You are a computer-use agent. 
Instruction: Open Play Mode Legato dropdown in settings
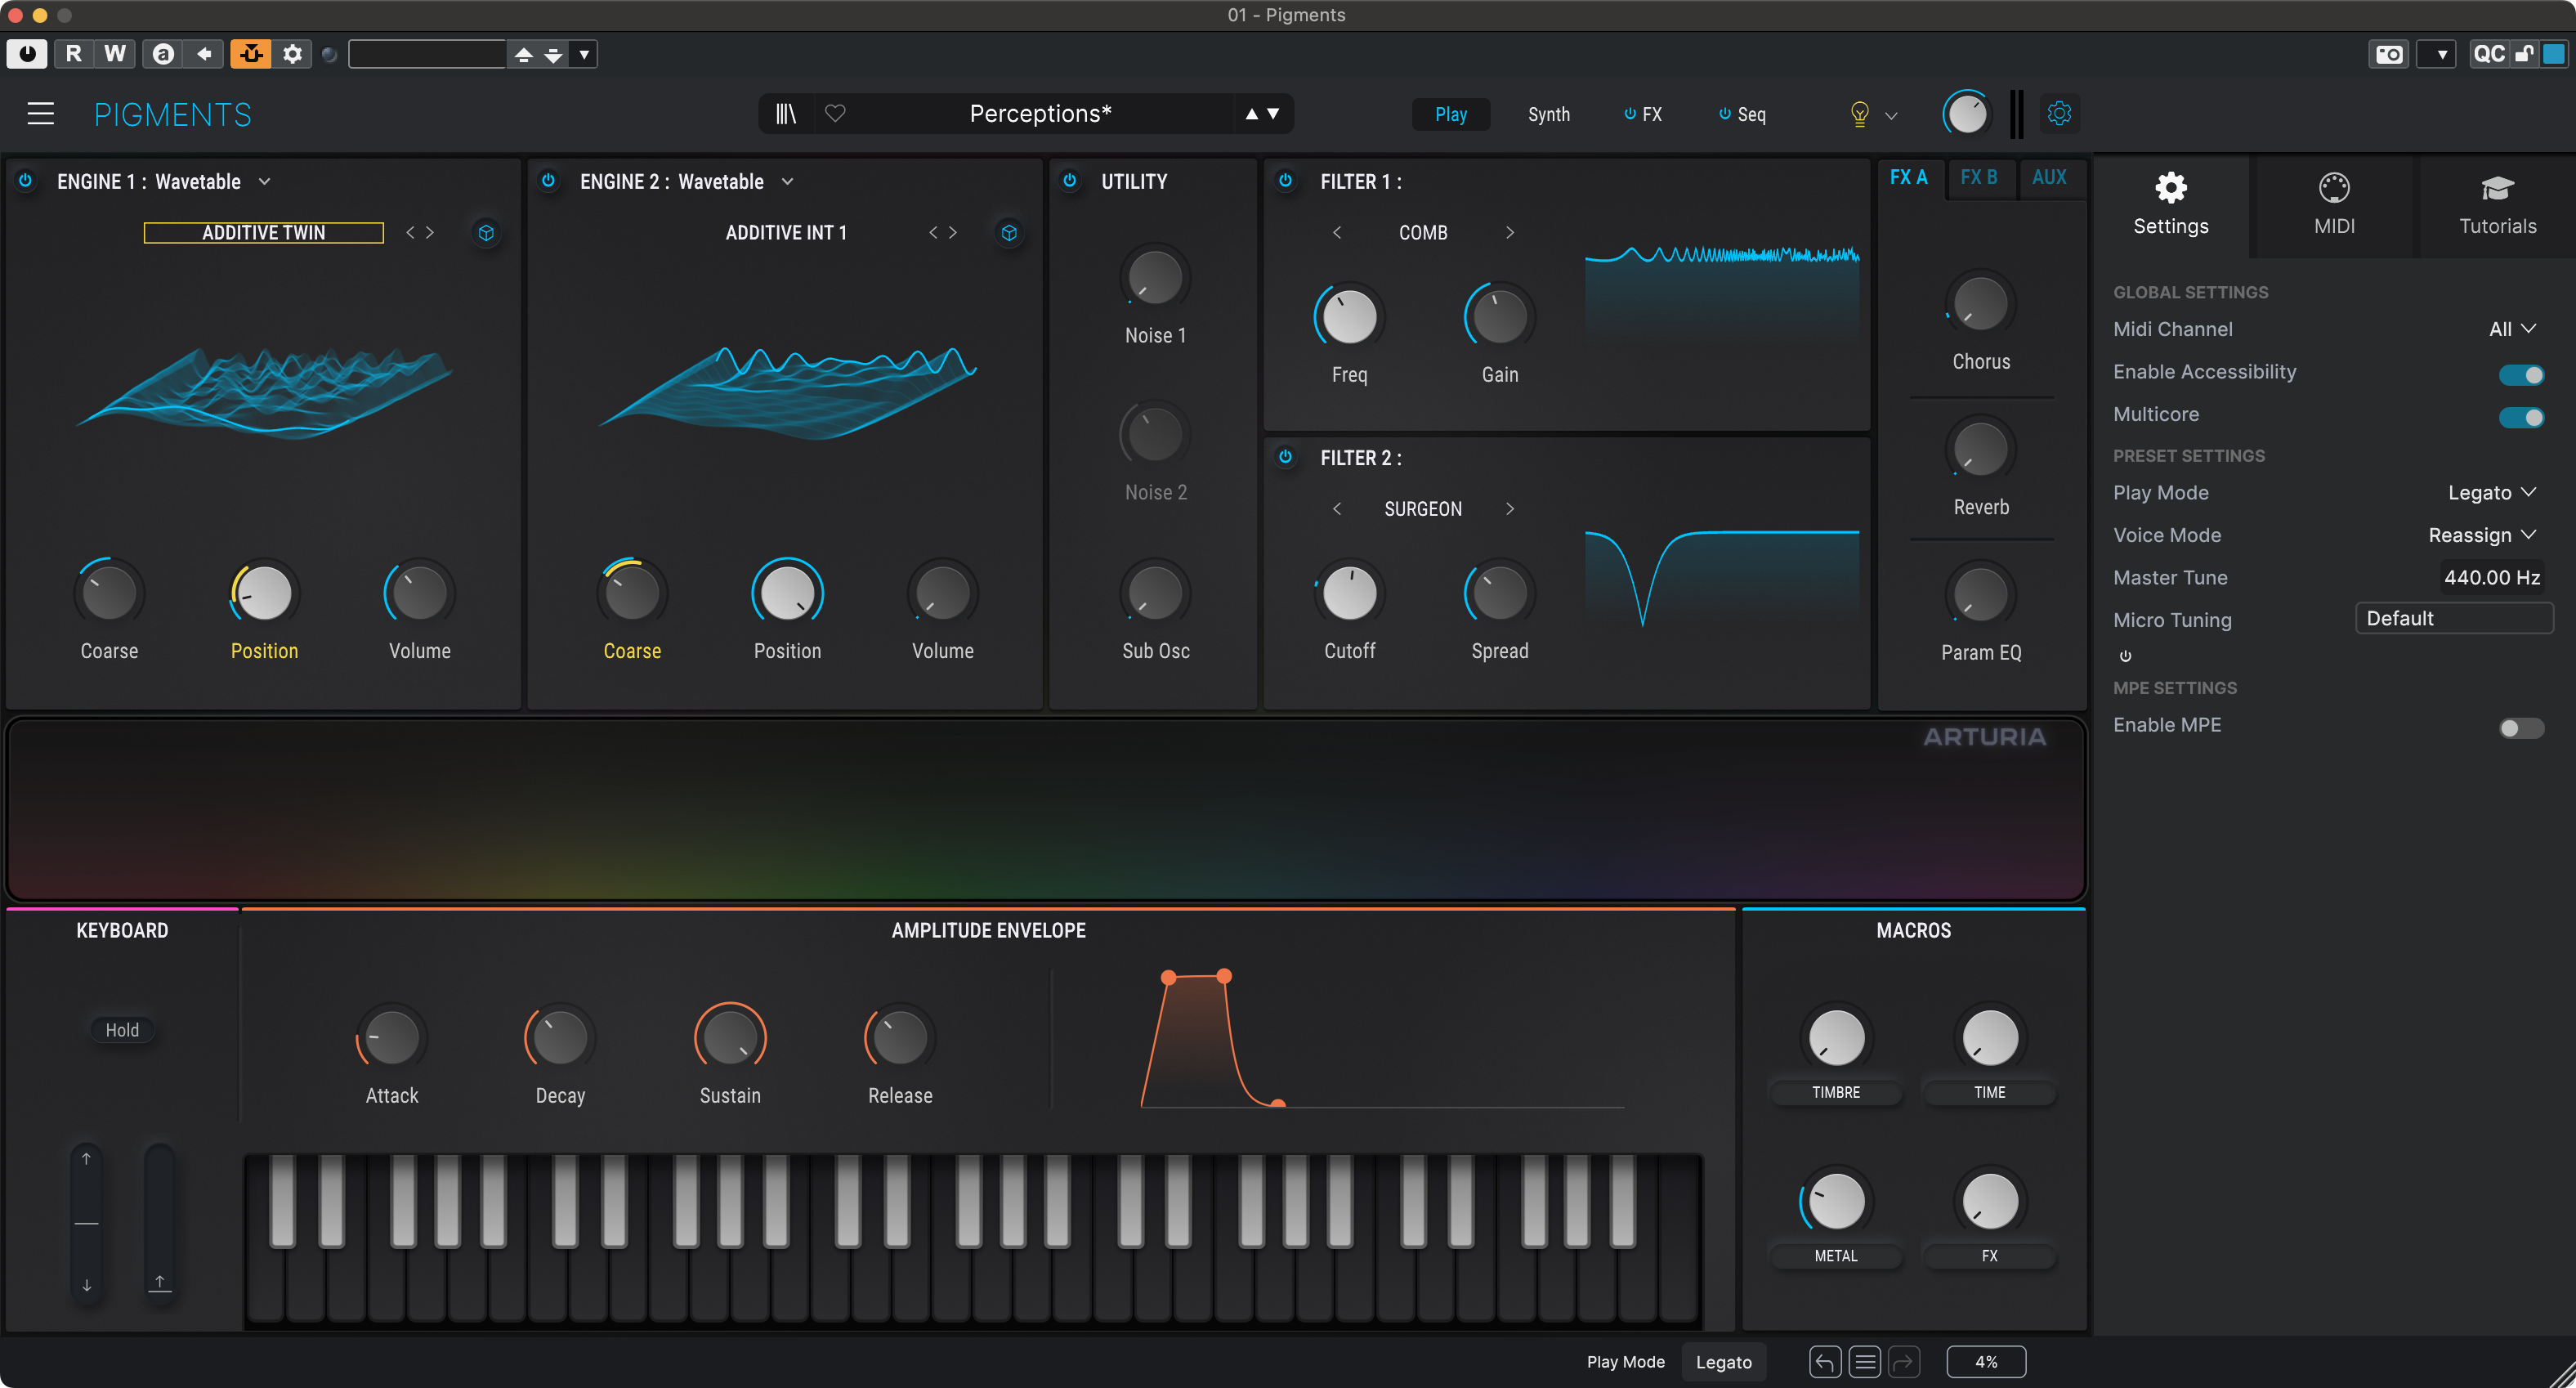2492,493
